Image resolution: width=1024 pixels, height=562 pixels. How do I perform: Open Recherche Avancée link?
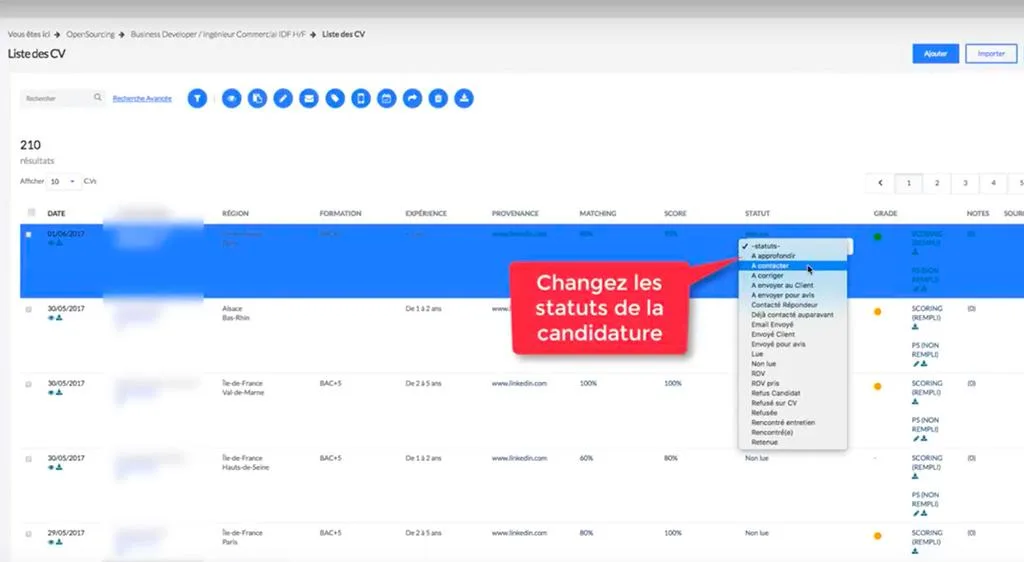point(142,99)
